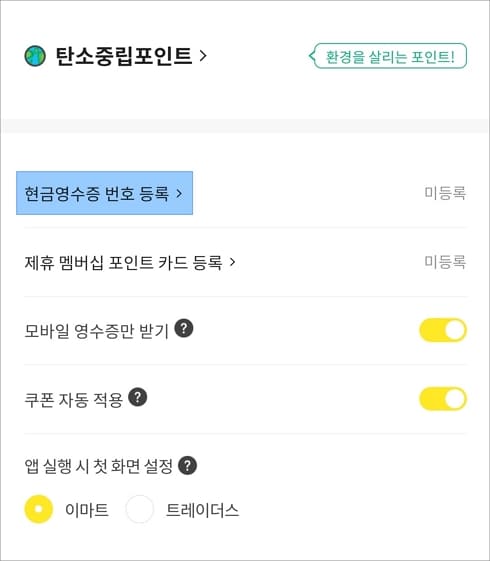The image size is (490, 561).
Task: Click the chevron after 제휴 멤버십 포인트 카드 등록
Action: 232,262
